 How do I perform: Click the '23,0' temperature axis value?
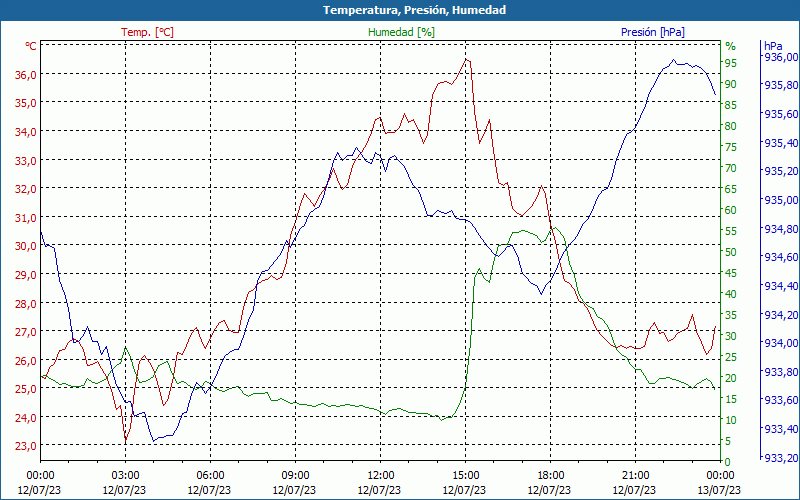pyautogui.click(x=27, y=446)
